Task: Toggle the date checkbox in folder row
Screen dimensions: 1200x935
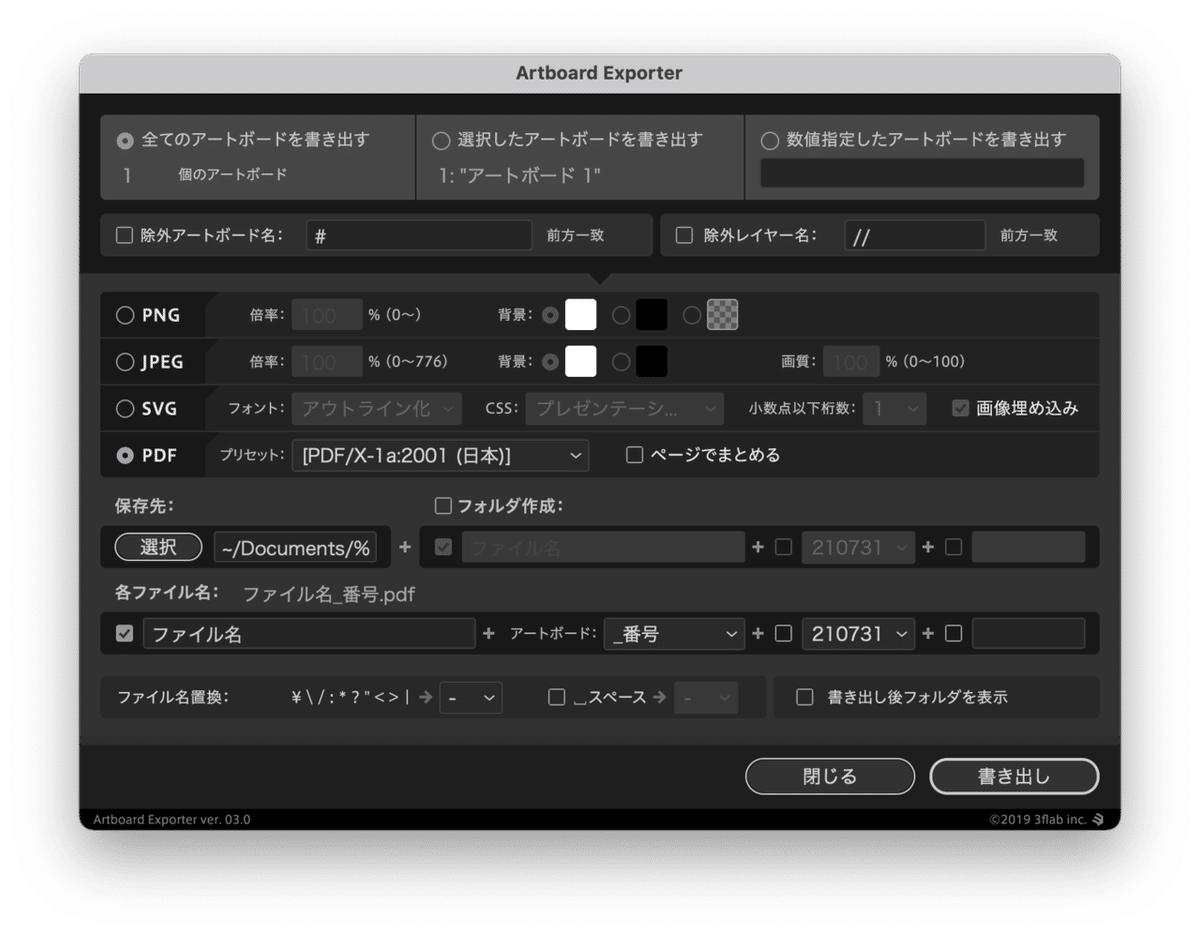Action: [x=784, y=547]
